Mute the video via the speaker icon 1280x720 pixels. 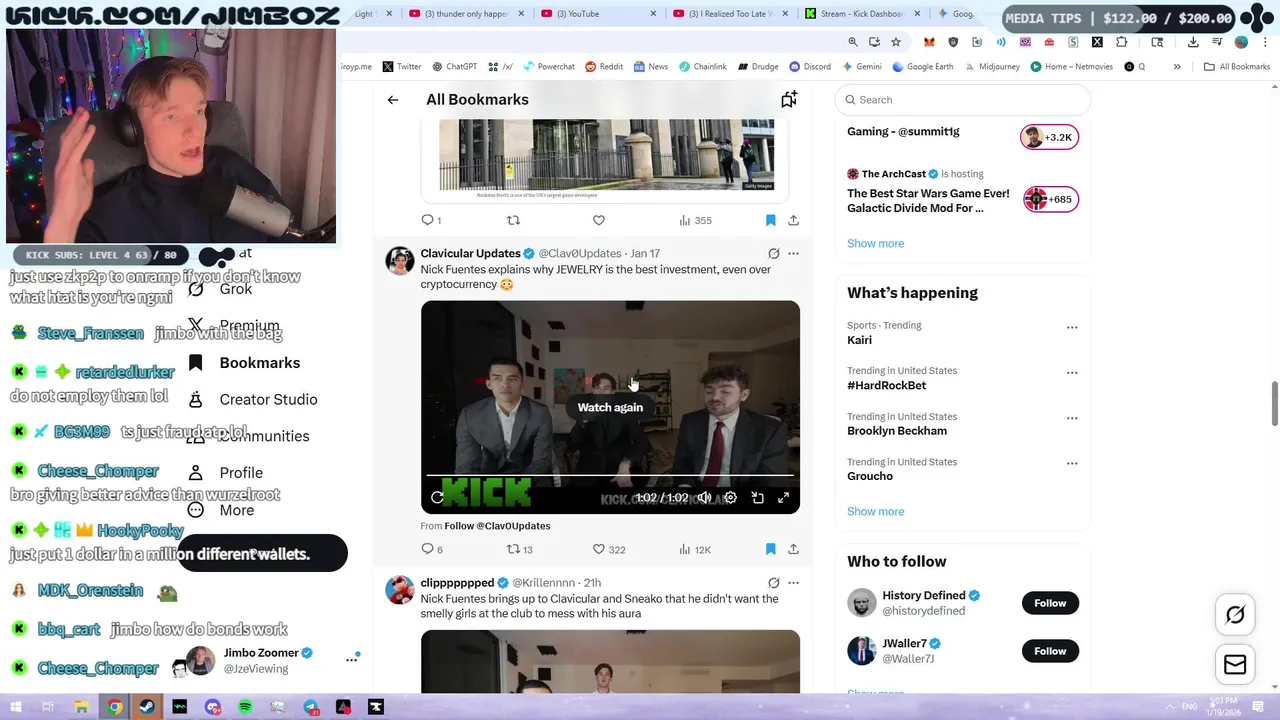[x=704, y=497]
